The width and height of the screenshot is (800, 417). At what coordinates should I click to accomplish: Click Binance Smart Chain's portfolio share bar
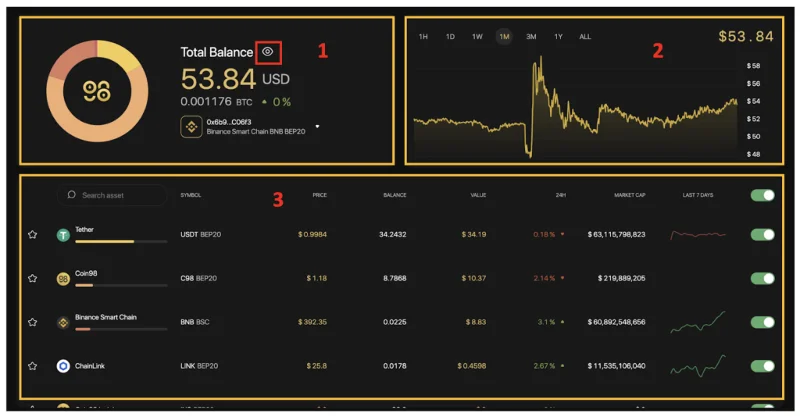click(121, 329)
